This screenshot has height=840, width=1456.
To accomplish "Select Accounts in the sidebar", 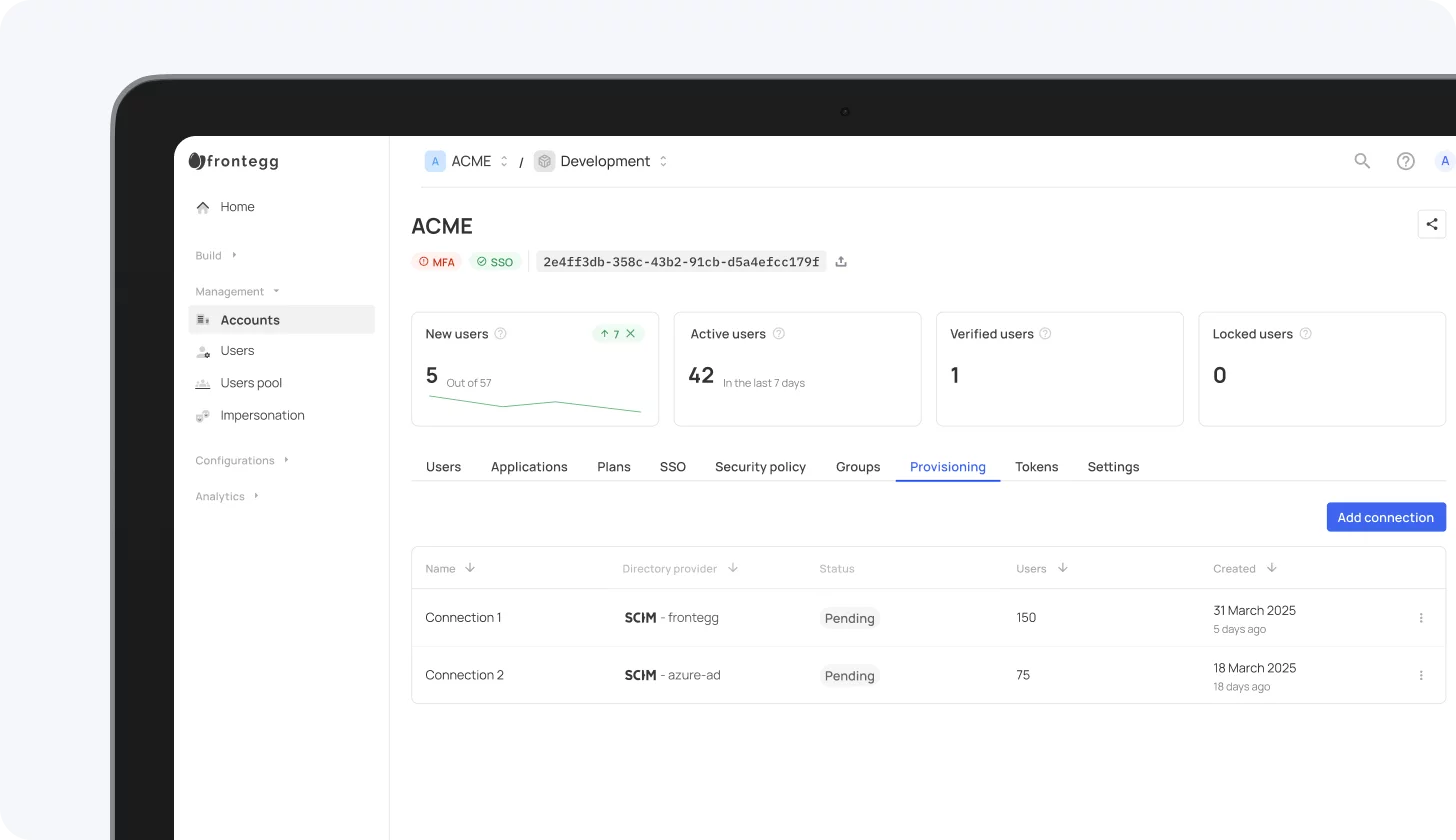I will (281, 320).
